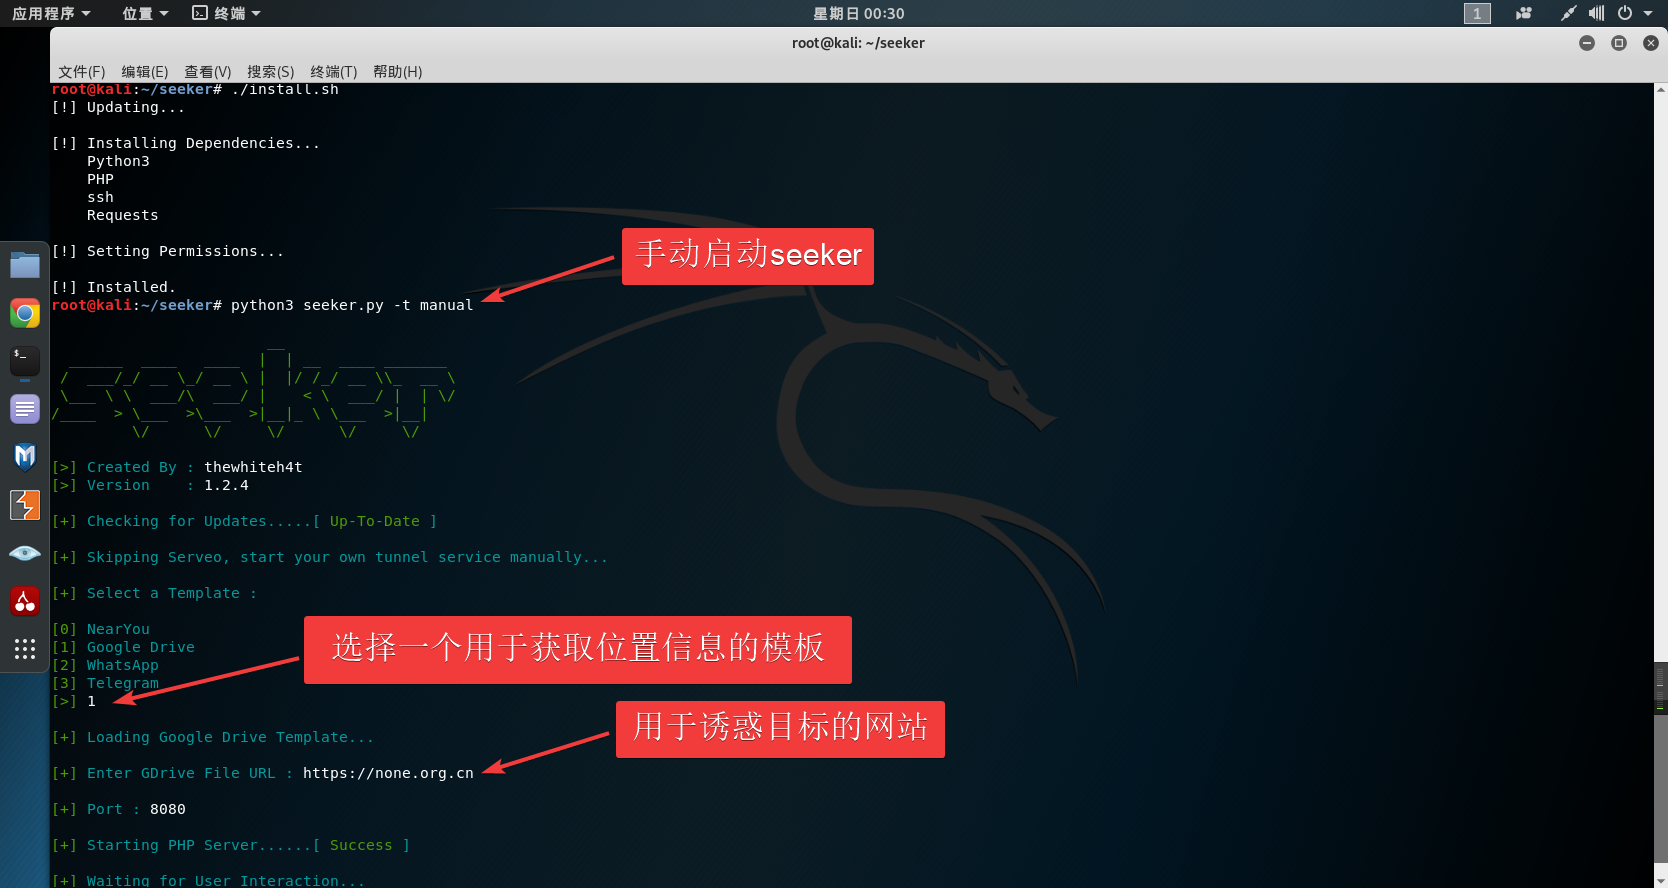This screenshot has width=1668, height=888.
Task: Expand the 应用程序 applications menu
Action: click(51, 13)
